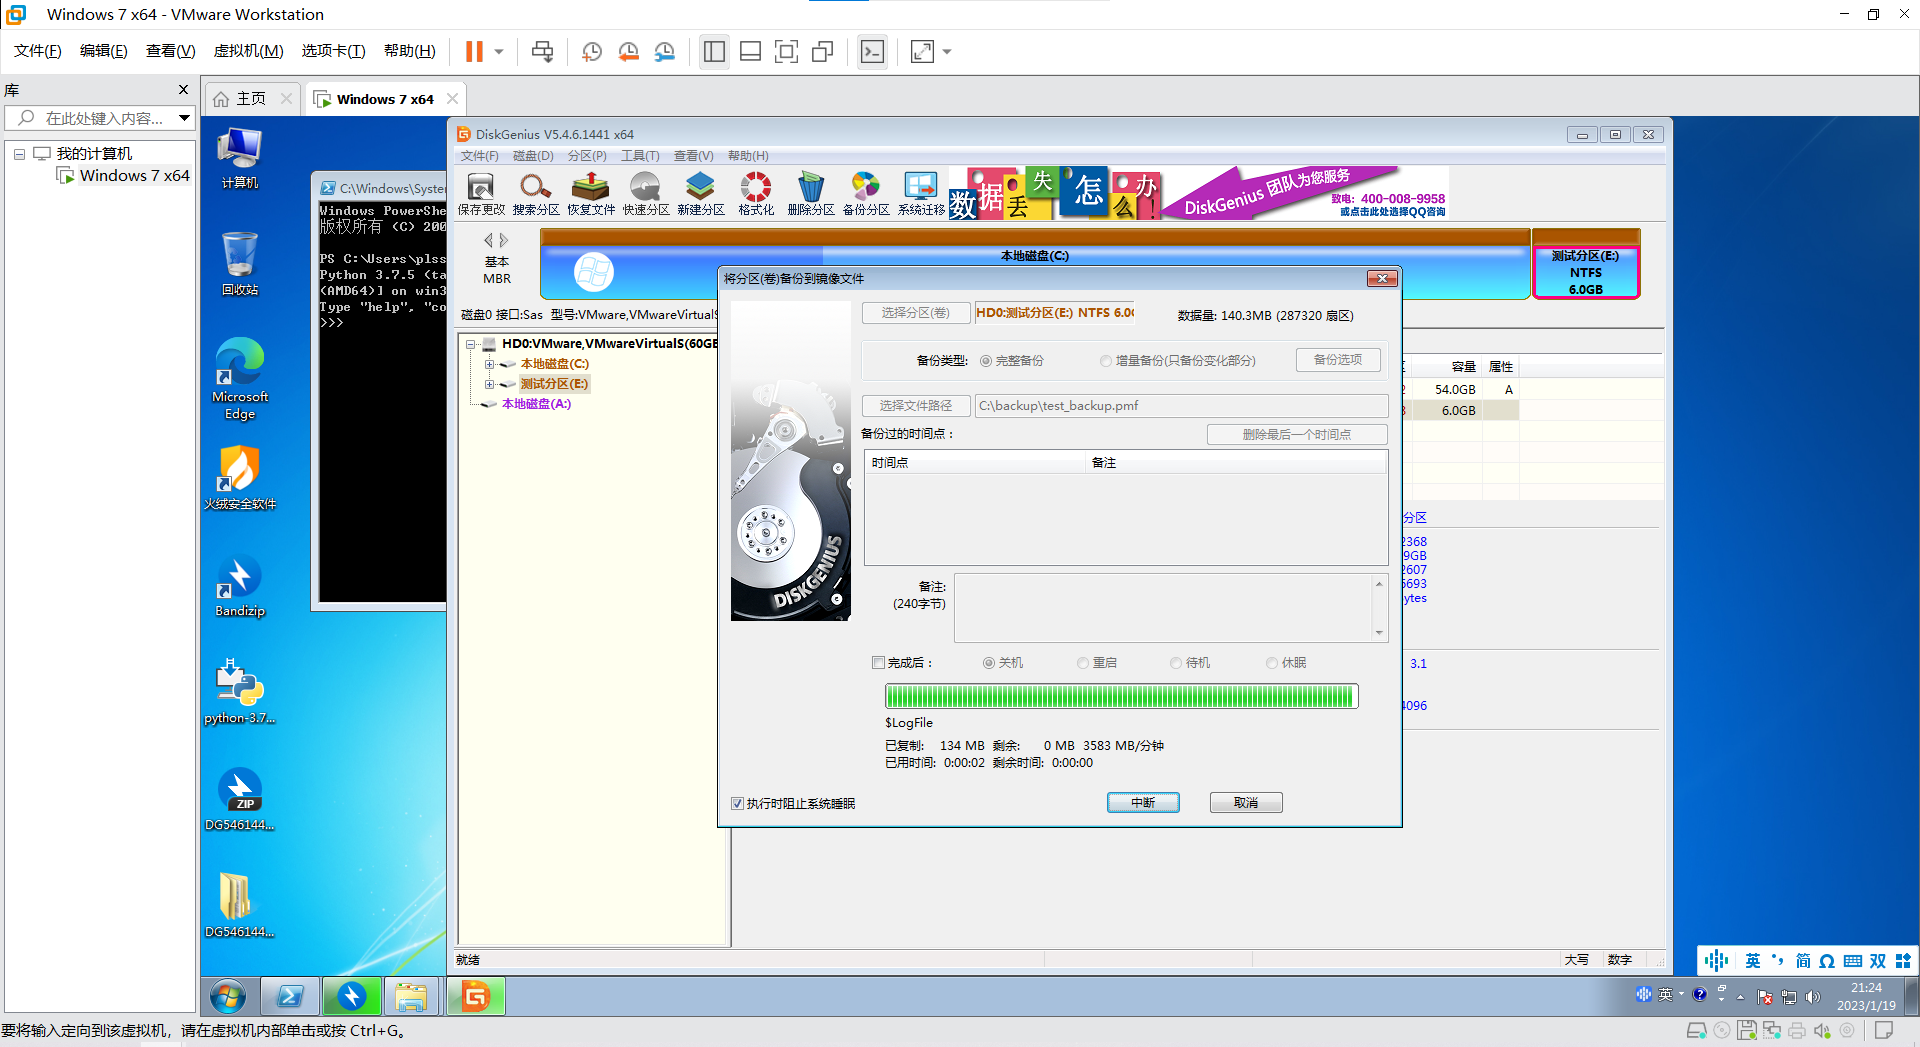Image resolution: width=1920 pixels, height=1047 pixels.
Task: Click the System Migration (系统迁移) icon
Action: pyautogui.click(x=921, y=194)
